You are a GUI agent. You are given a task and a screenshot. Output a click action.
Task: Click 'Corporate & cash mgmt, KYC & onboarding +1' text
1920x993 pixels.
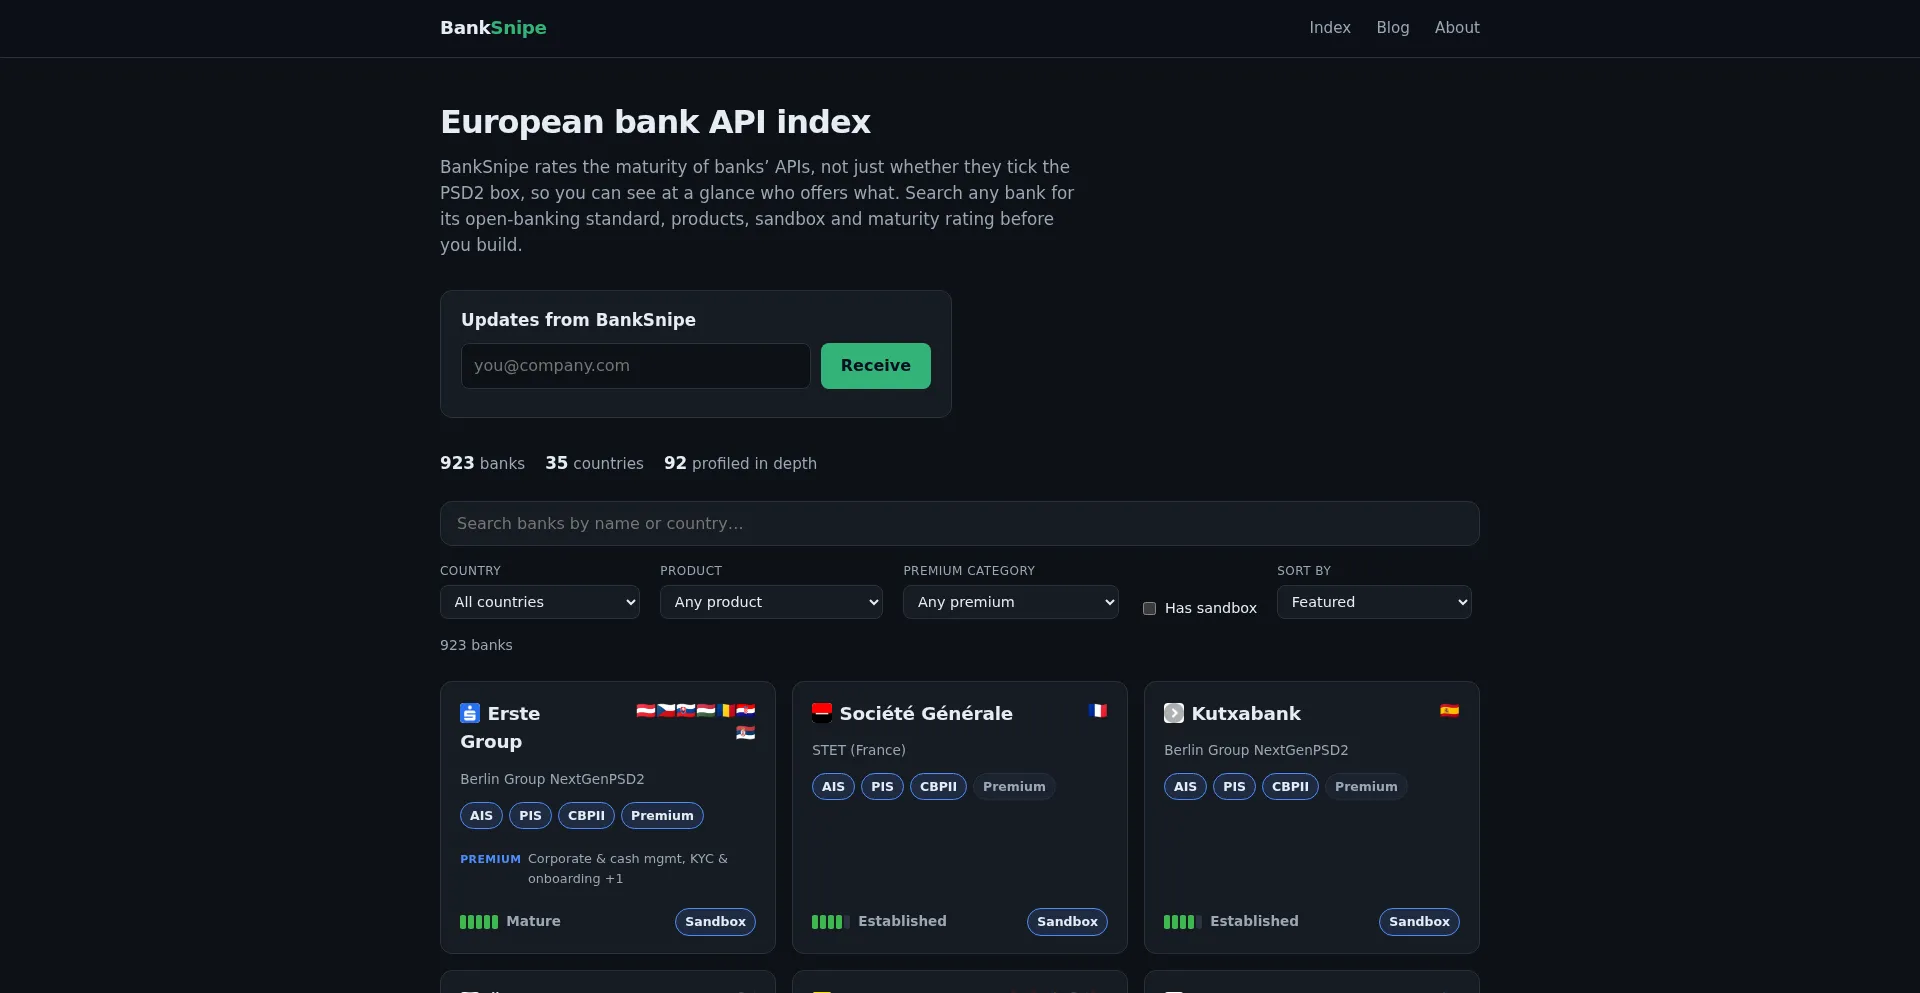pyautogui.click(x=628, y=869)
